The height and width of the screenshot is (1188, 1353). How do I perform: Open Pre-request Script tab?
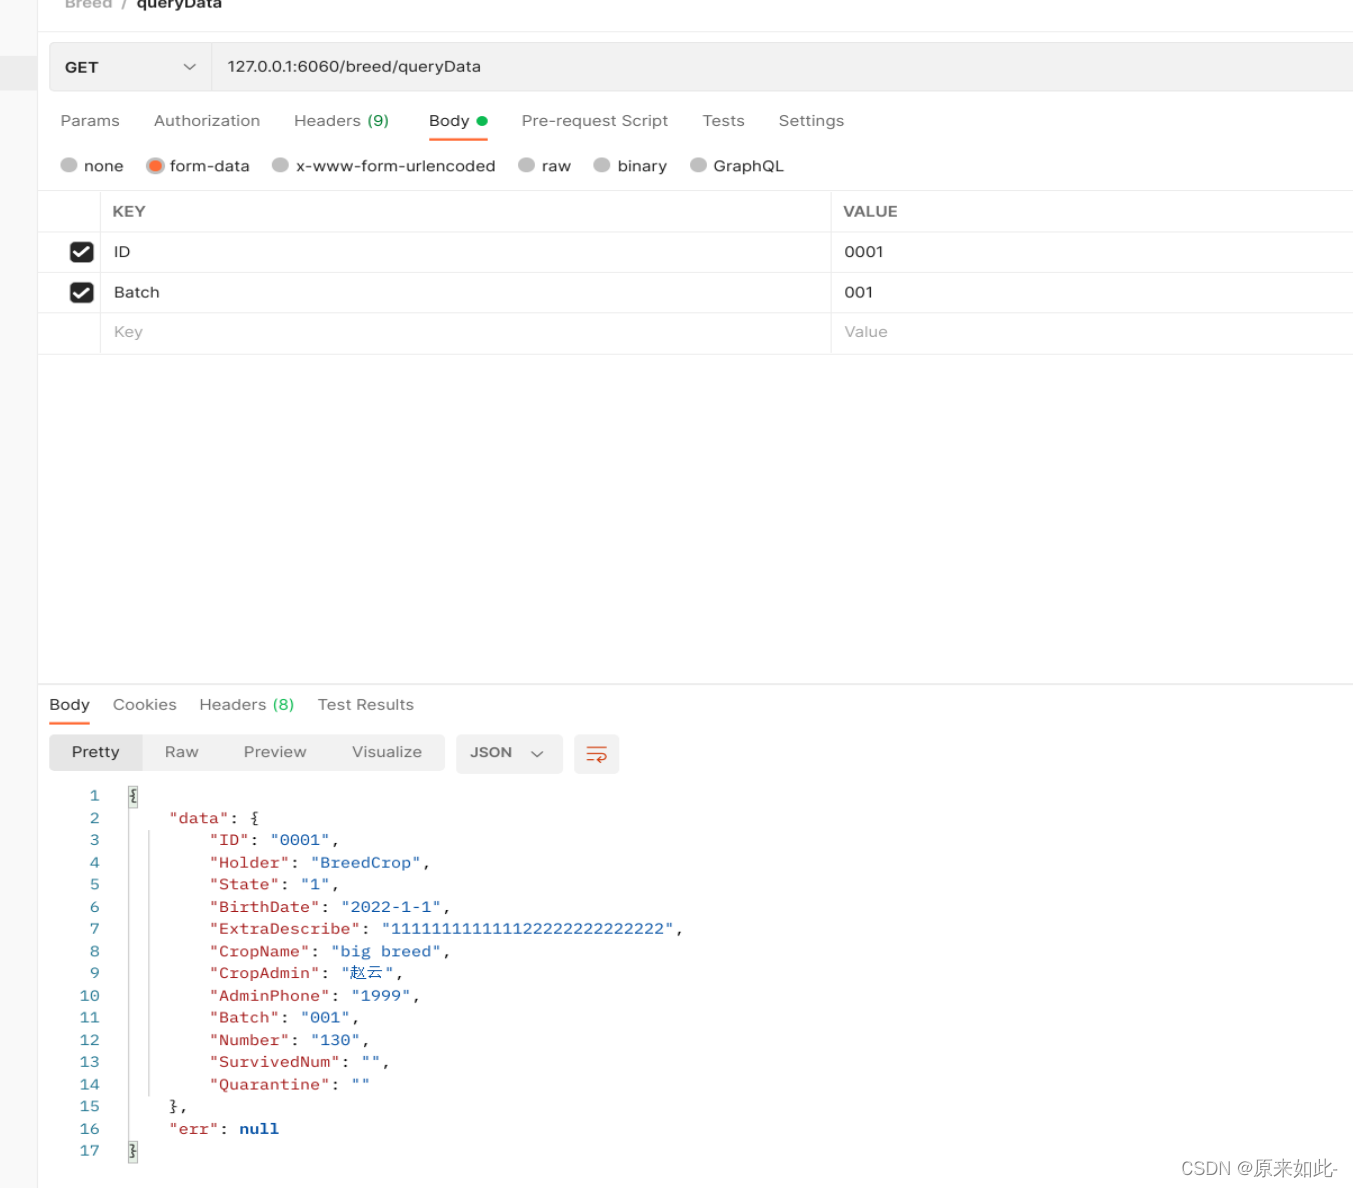point(595,121)
